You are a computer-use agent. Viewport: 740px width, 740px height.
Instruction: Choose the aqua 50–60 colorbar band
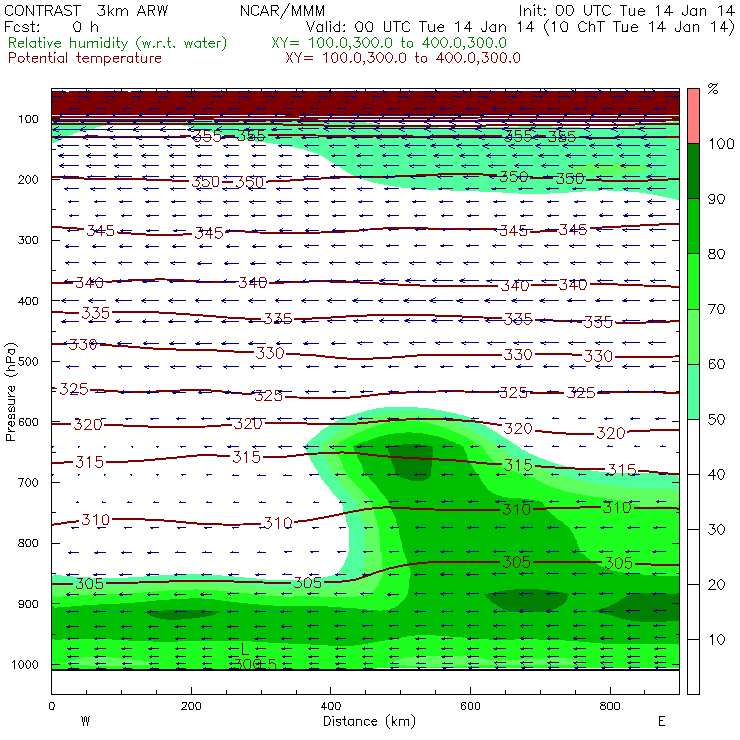pos(693,392)
